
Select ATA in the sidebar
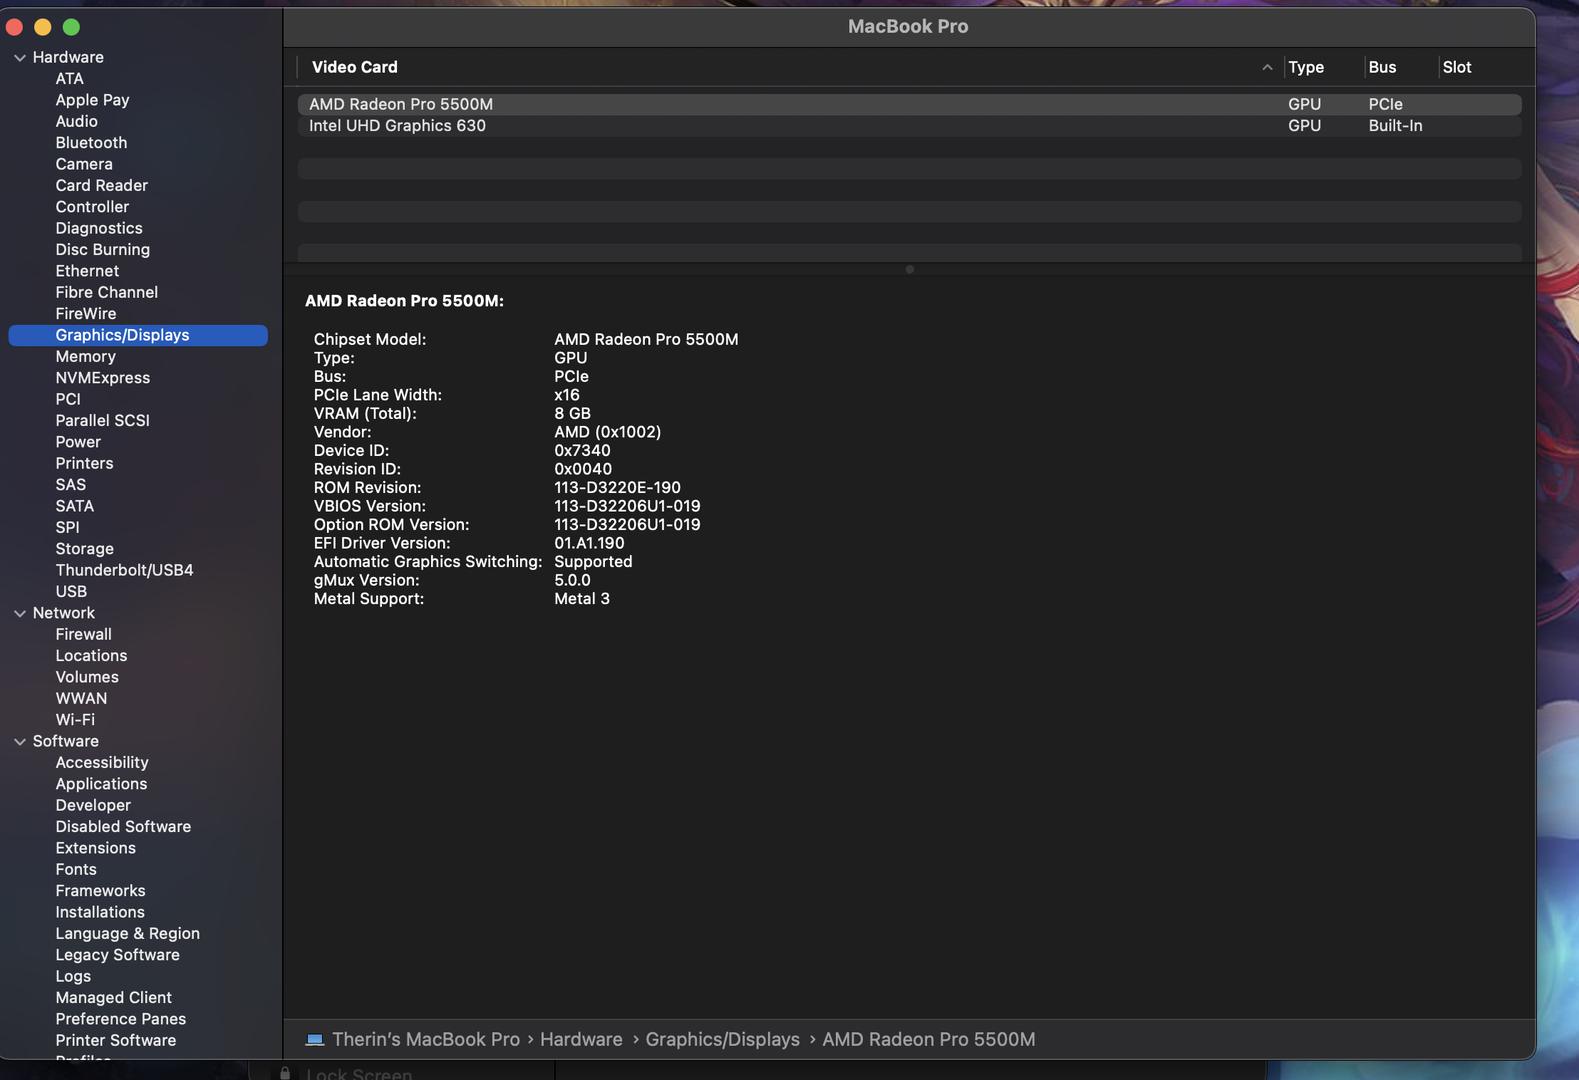point(70,79)
